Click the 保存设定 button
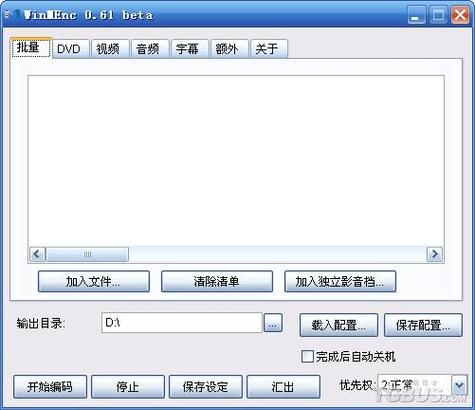 tap(206, 387)
